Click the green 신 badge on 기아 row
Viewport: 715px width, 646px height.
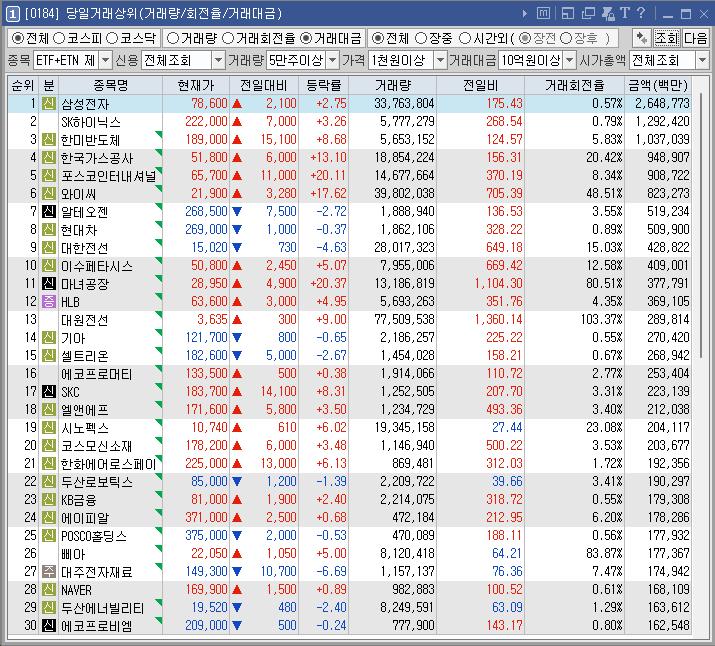point(48,337)
